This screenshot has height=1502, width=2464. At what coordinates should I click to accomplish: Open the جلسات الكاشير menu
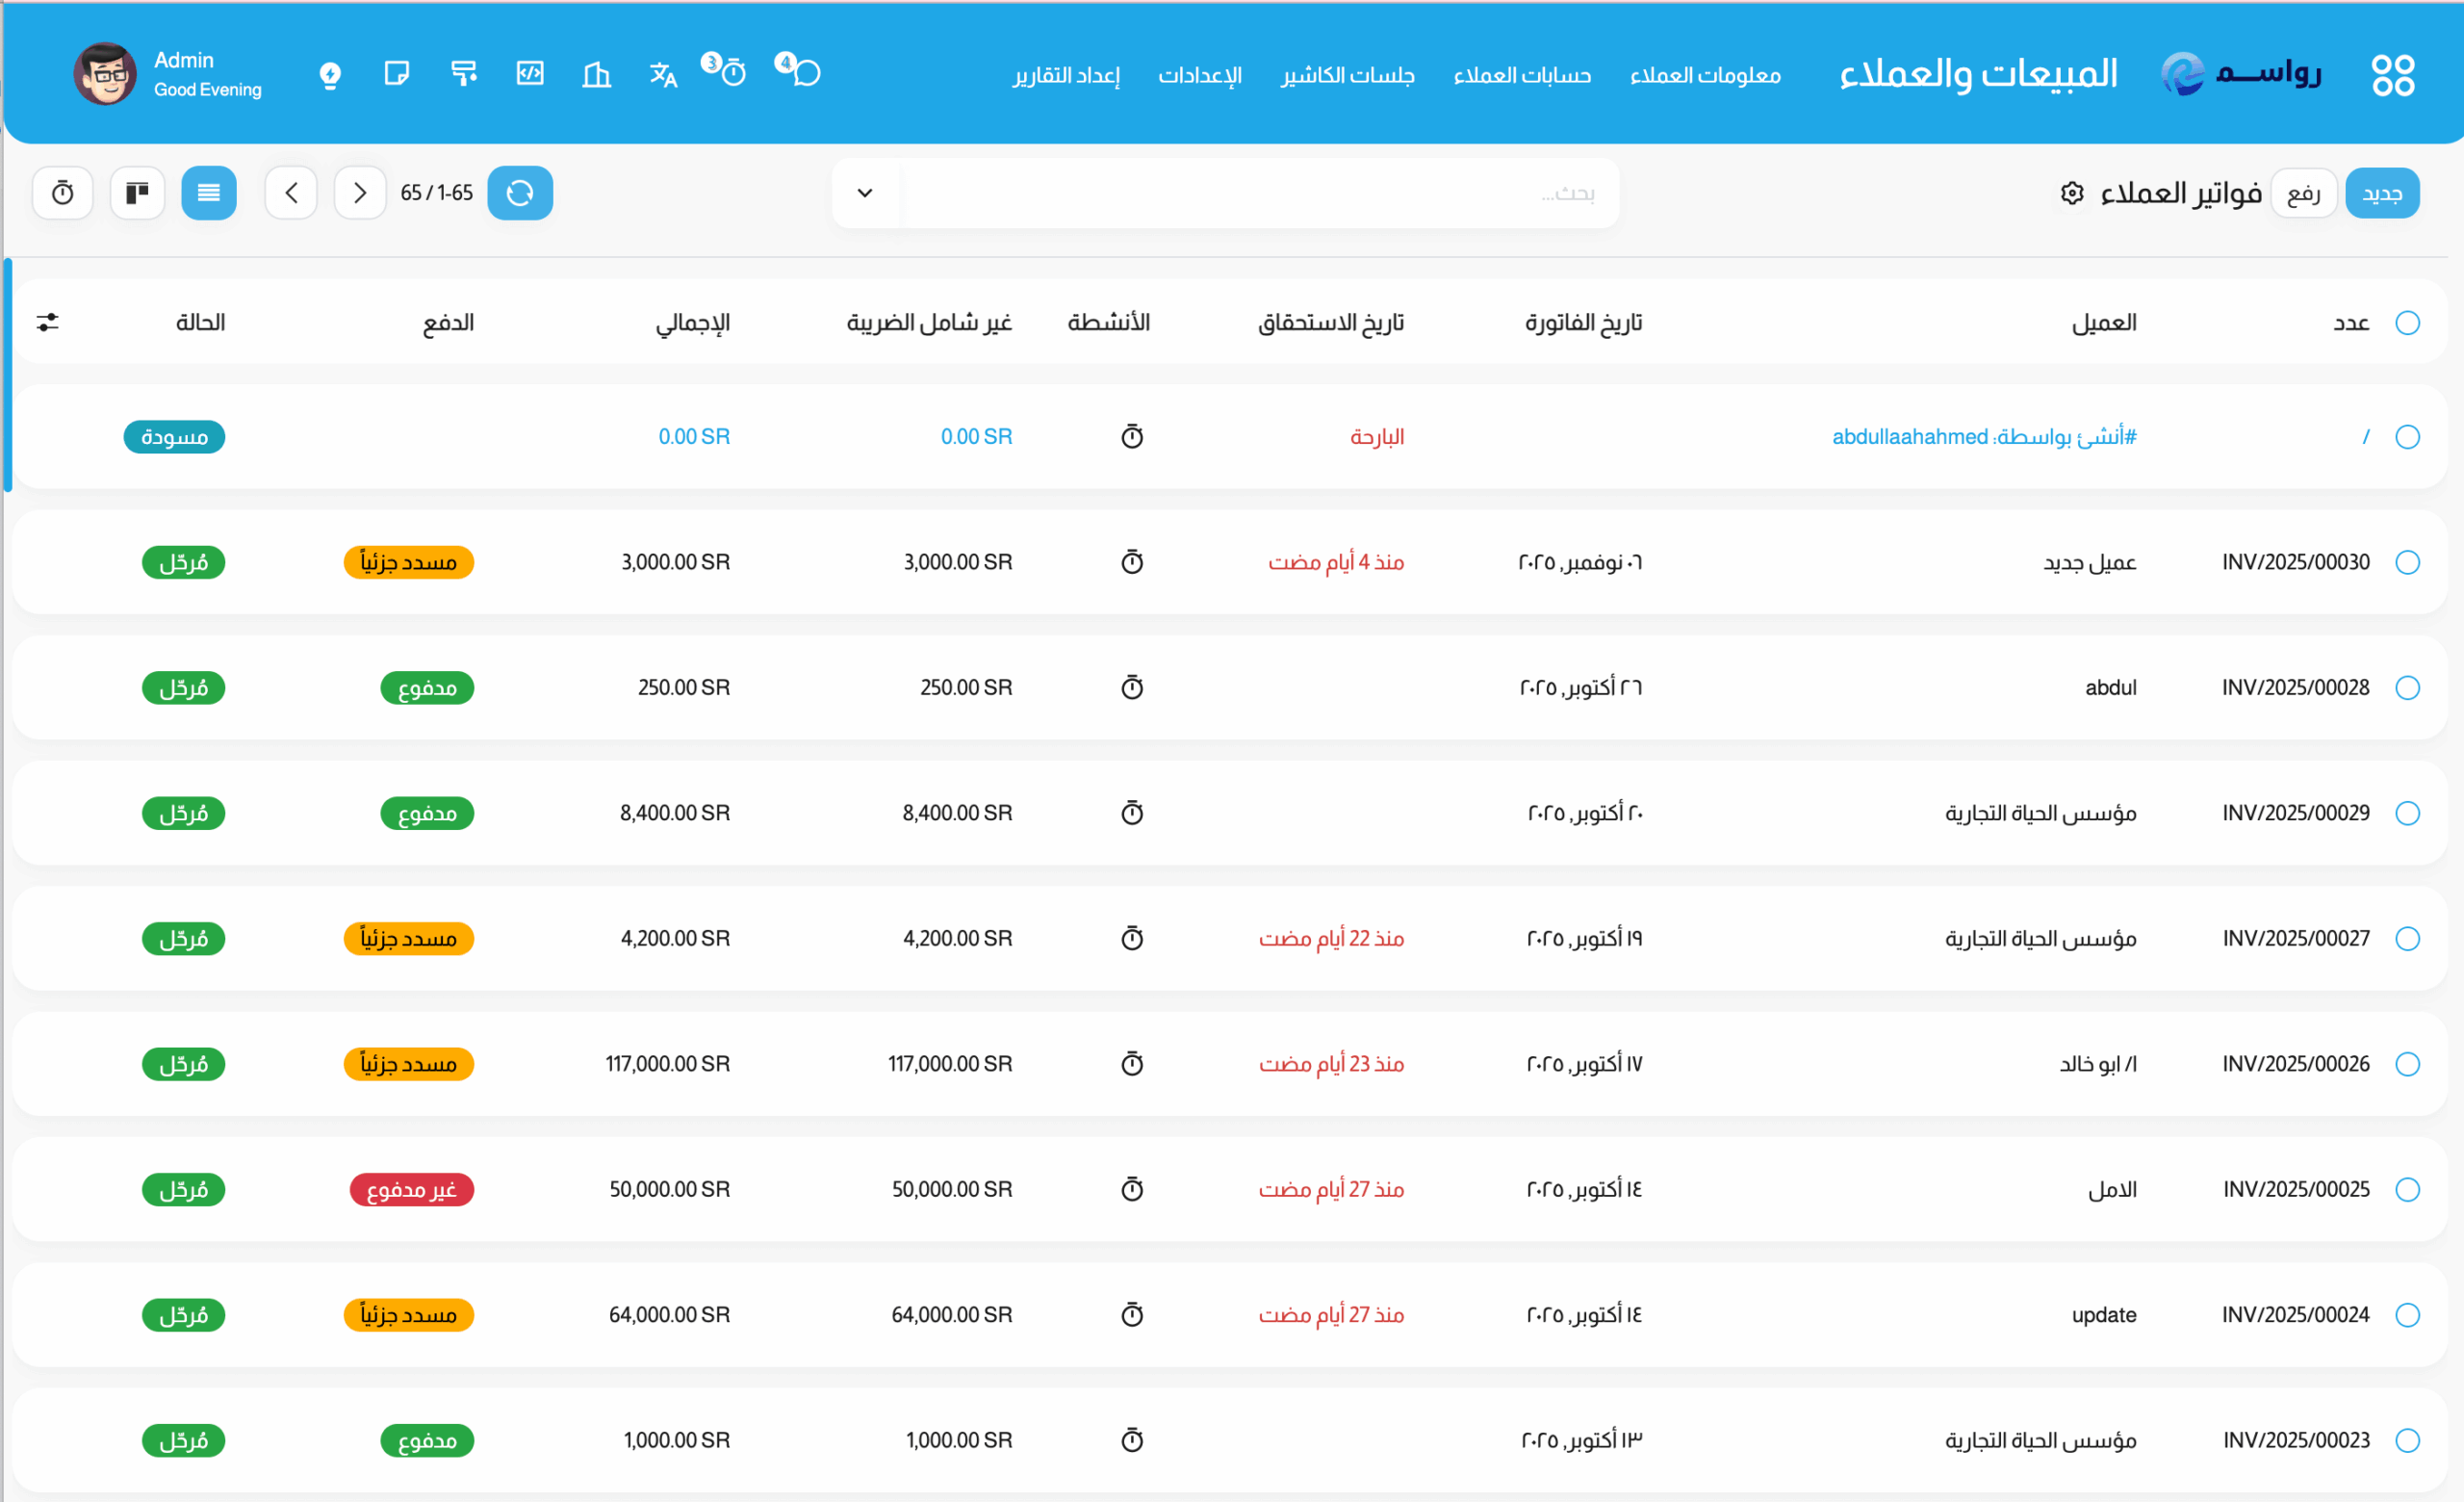point(1347,75)
